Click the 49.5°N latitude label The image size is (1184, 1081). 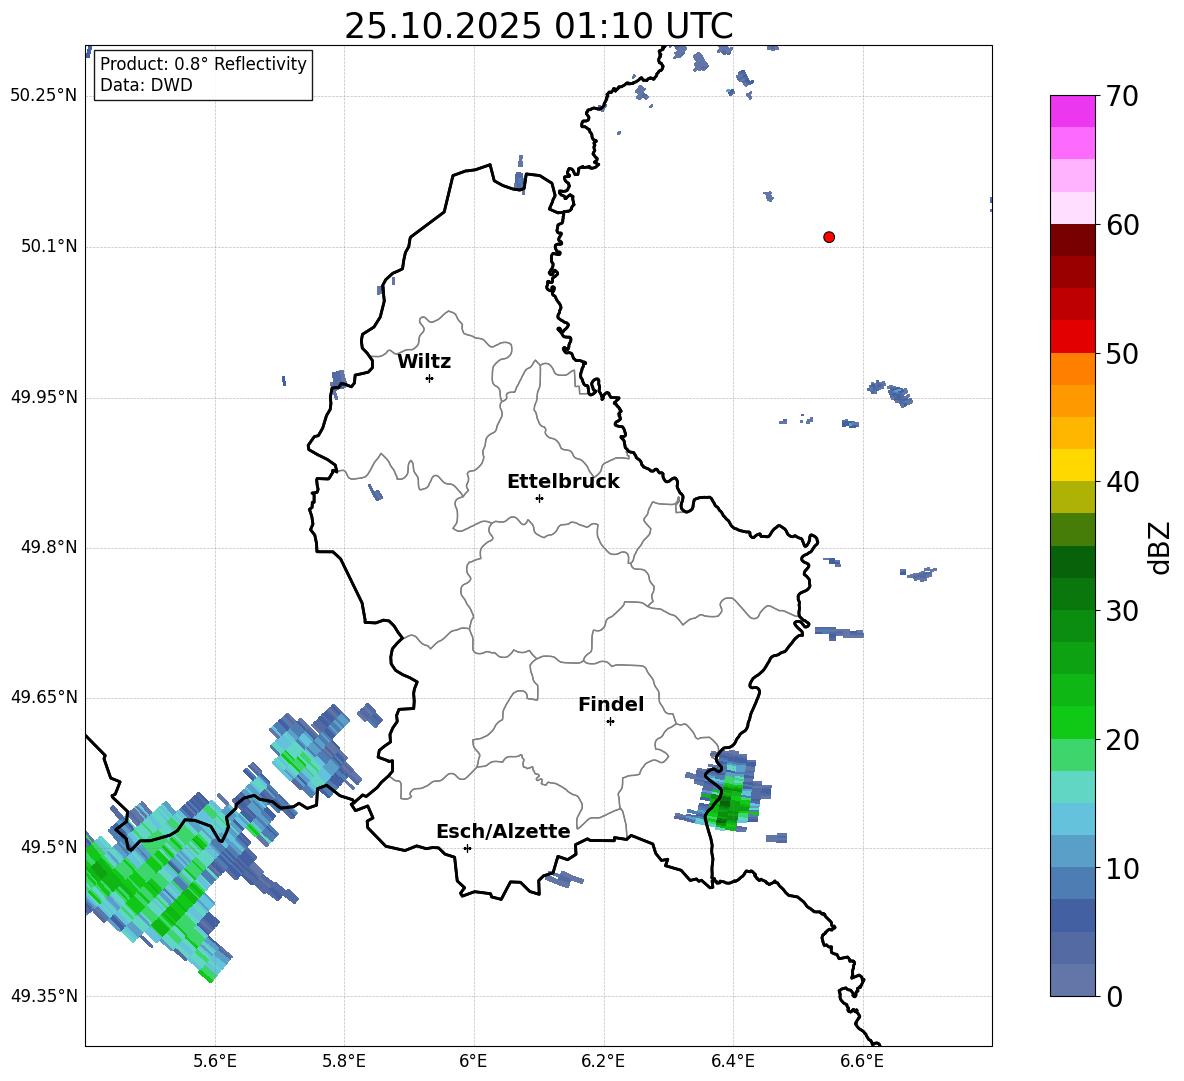(x=49, y=846)
